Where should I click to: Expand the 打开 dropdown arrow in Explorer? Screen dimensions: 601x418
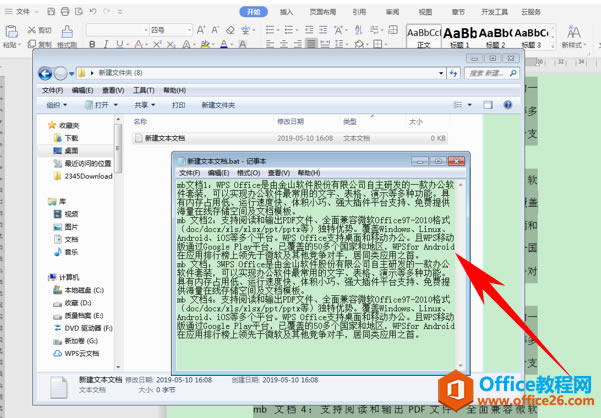click(x=115, y=105)
